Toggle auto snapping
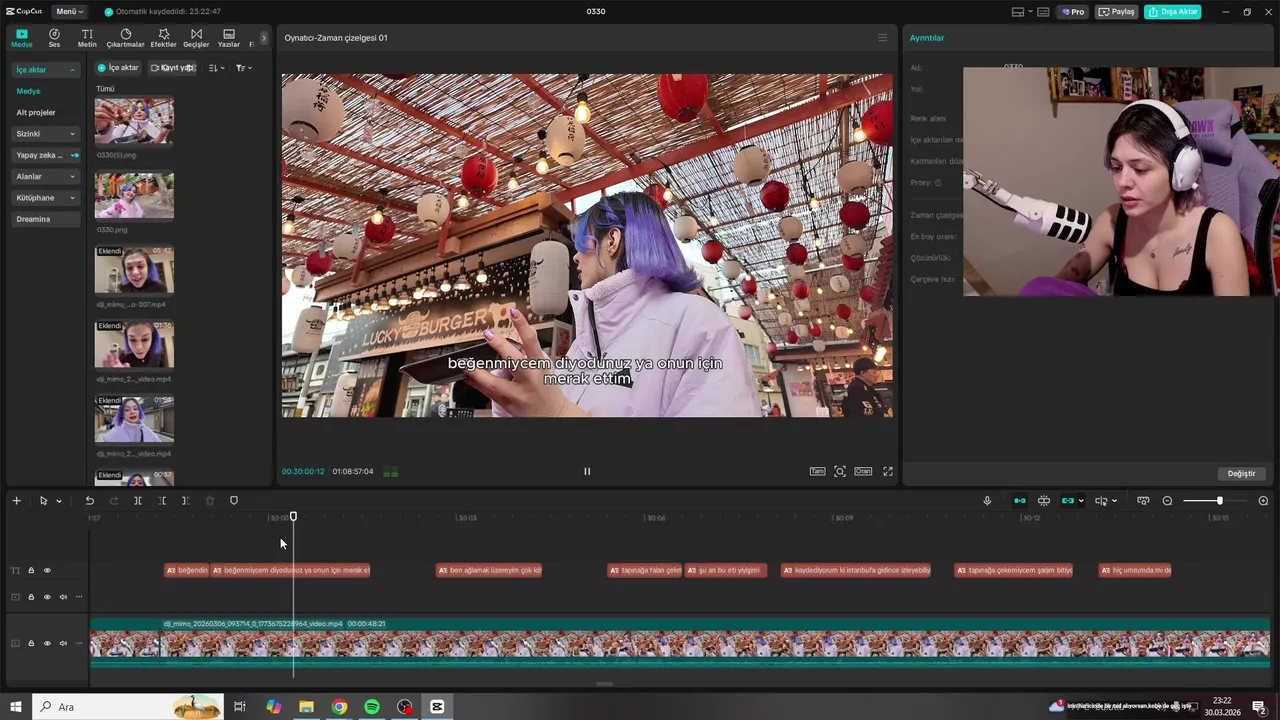 point(1044,501)
